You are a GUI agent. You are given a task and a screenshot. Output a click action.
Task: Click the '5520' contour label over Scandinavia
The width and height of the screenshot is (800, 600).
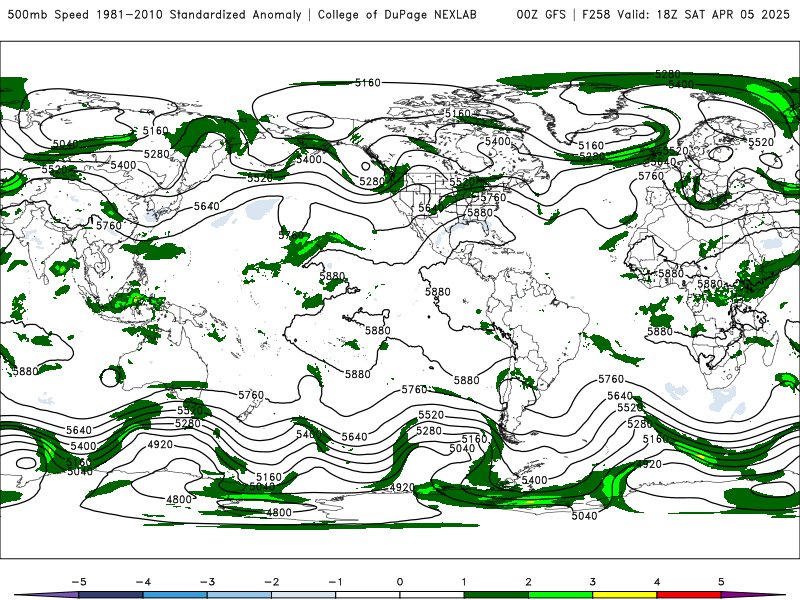point(761,142)
